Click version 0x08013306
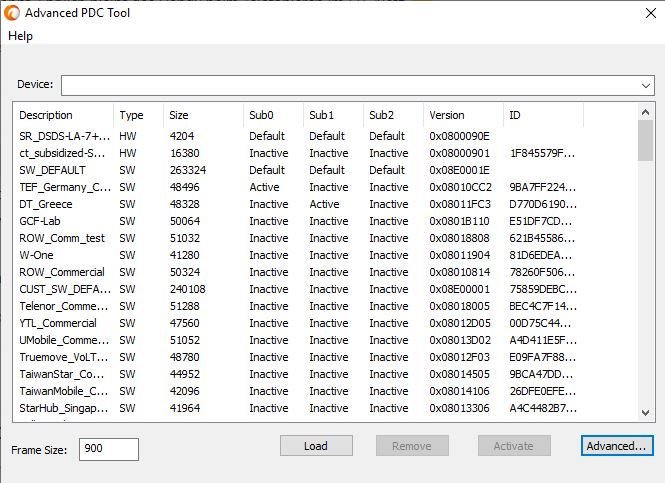The width and height of the screenshot is (665, 483). point(459,408)
